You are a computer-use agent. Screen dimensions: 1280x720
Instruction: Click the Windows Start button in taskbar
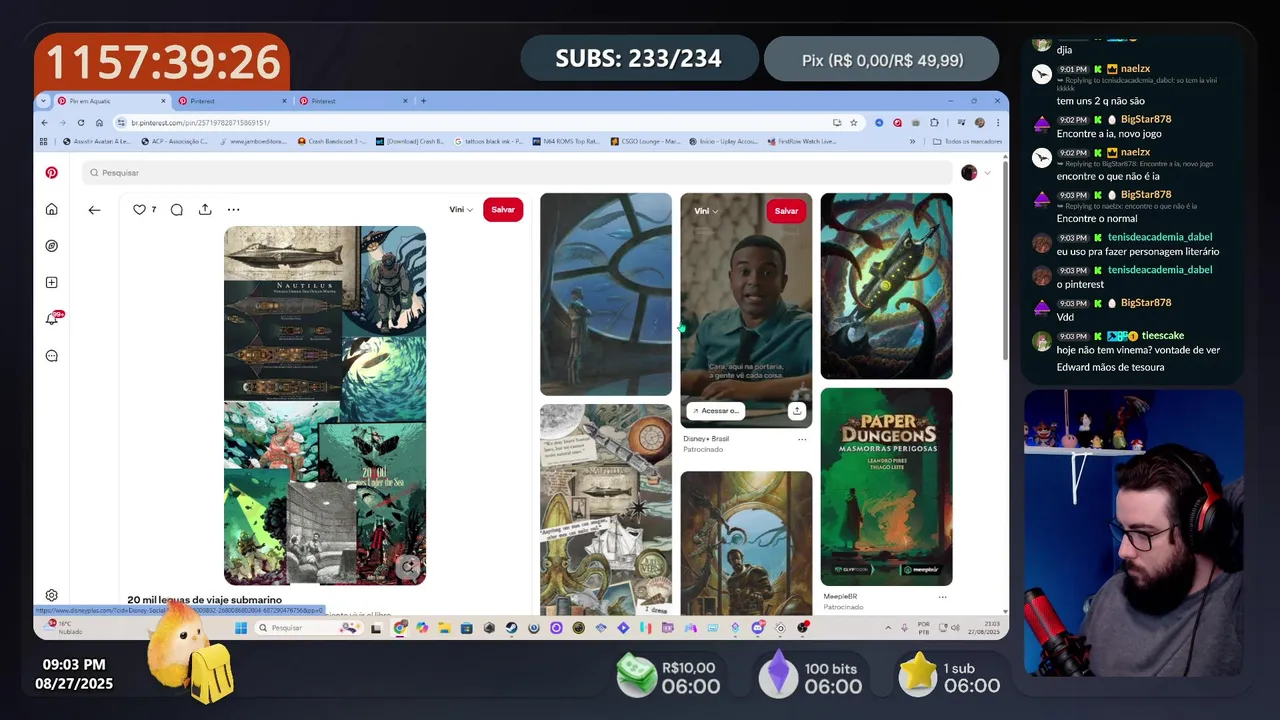pyautogui.click(x=241, y=628)
